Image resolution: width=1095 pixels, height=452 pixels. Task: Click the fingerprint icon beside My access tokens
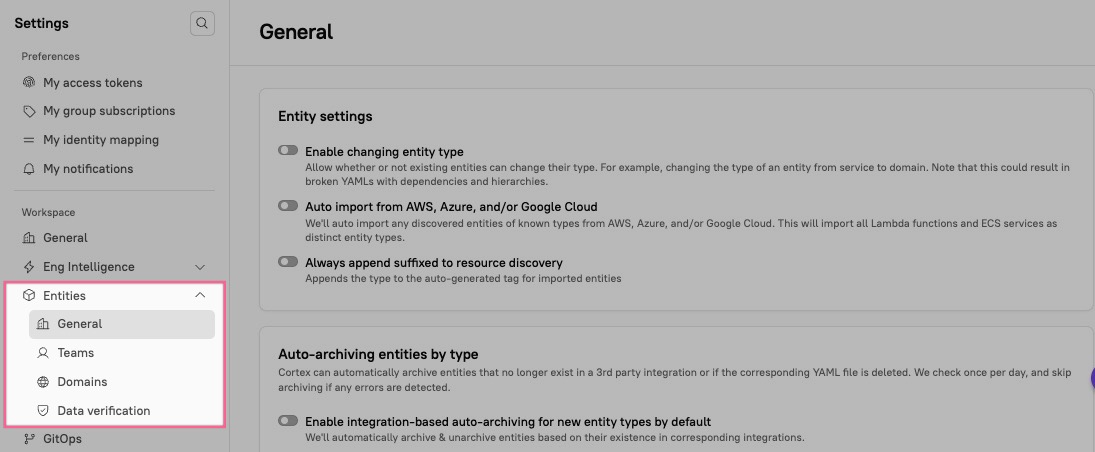29,83
